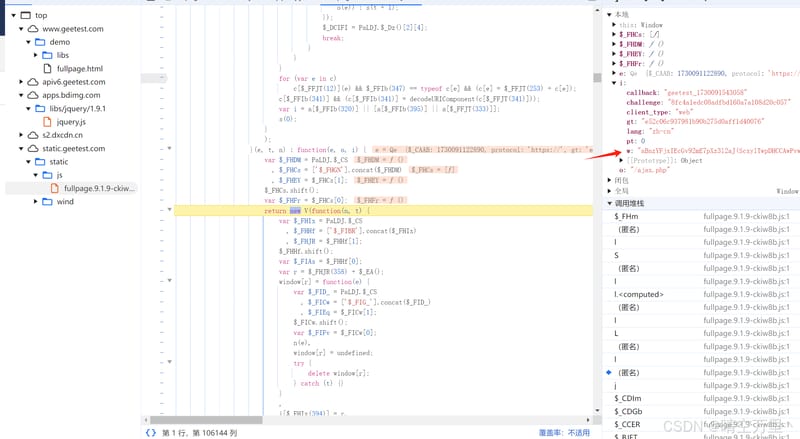The image size is (800, 439).
Task: Open fullpage.html in the file tree
Action: (80, 68)
